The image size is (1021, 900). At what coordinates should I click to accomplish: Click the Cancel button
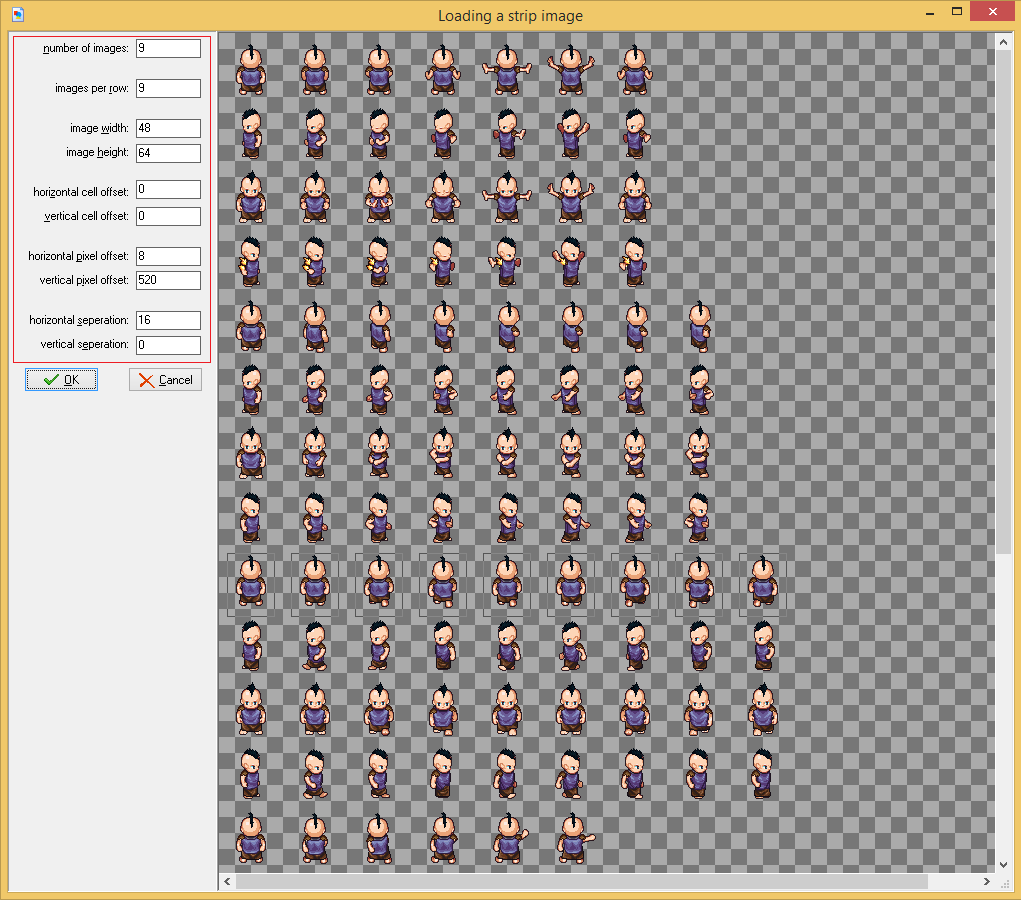pos(165,380)
